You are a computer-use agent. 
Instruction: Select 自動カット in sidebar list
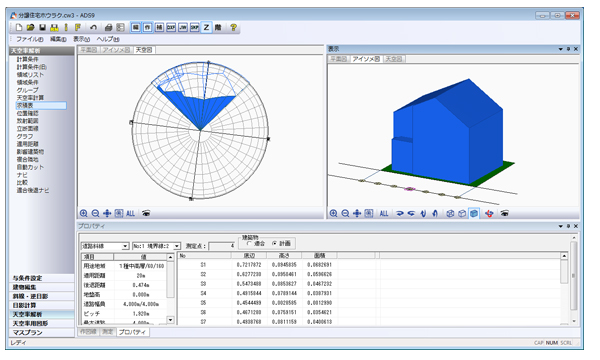(30, 167)
